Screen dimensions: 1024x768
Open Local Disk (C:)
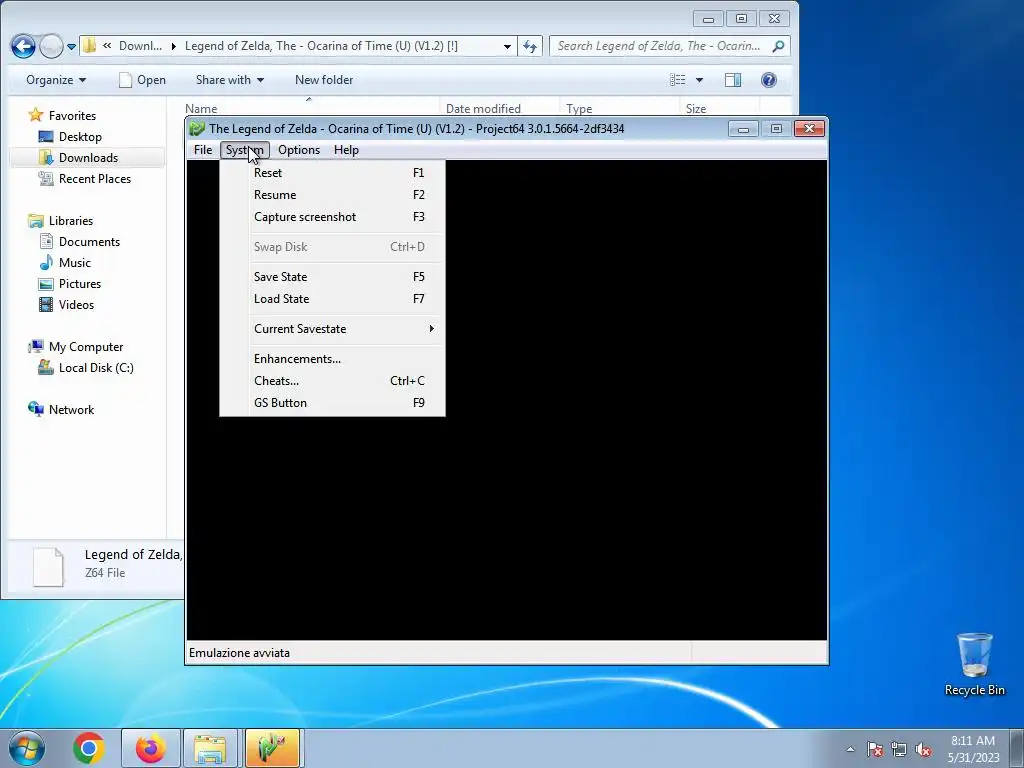tap(96, 368)
